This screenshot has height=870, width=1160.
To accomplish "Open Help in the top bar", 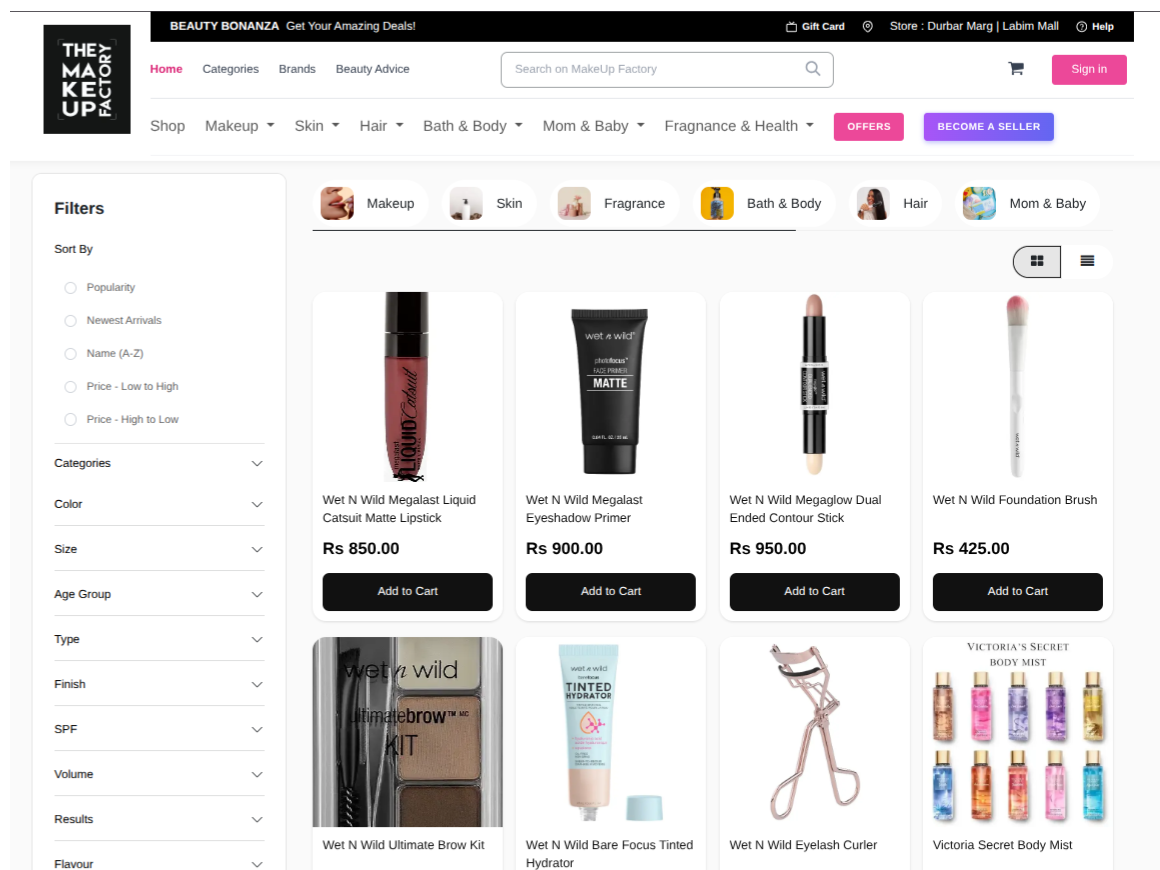I will 1095,27.
